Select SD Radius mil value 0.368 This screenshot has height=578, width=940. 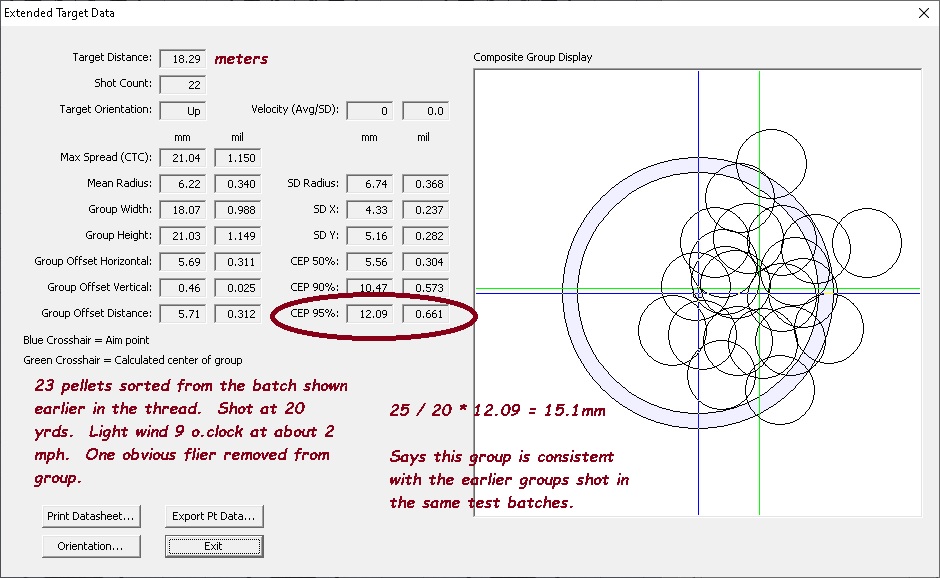[x=426, y=184]
